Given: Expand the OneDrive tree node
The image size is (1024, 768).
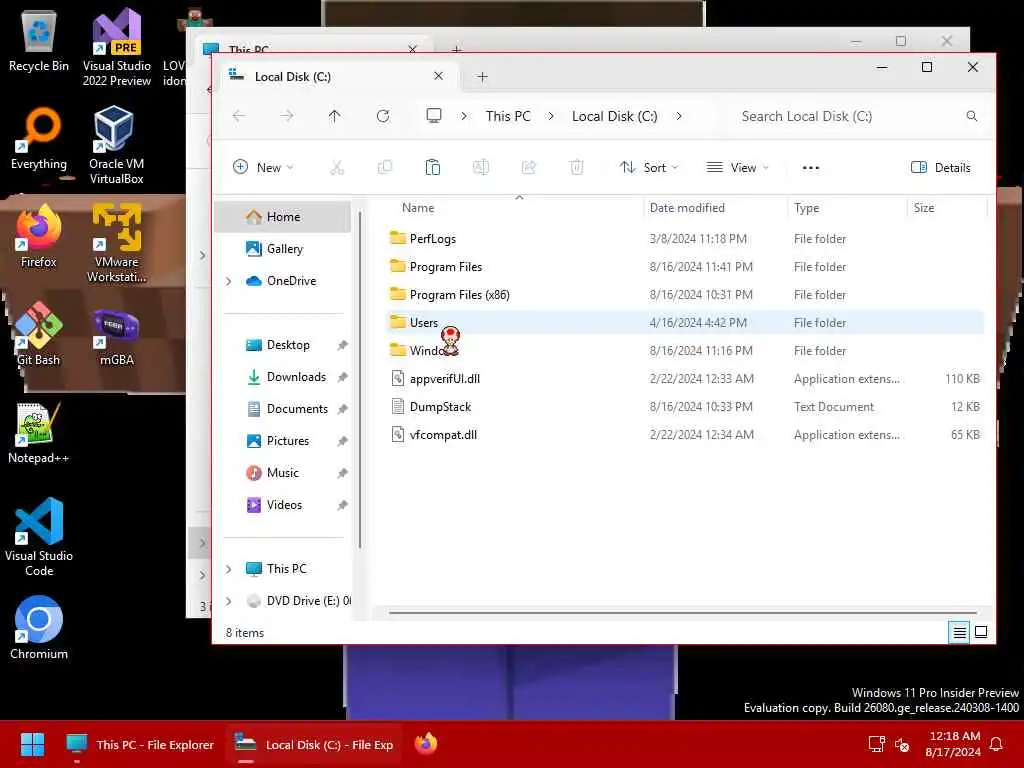Looking at the screenshot, I should [229, 281].
